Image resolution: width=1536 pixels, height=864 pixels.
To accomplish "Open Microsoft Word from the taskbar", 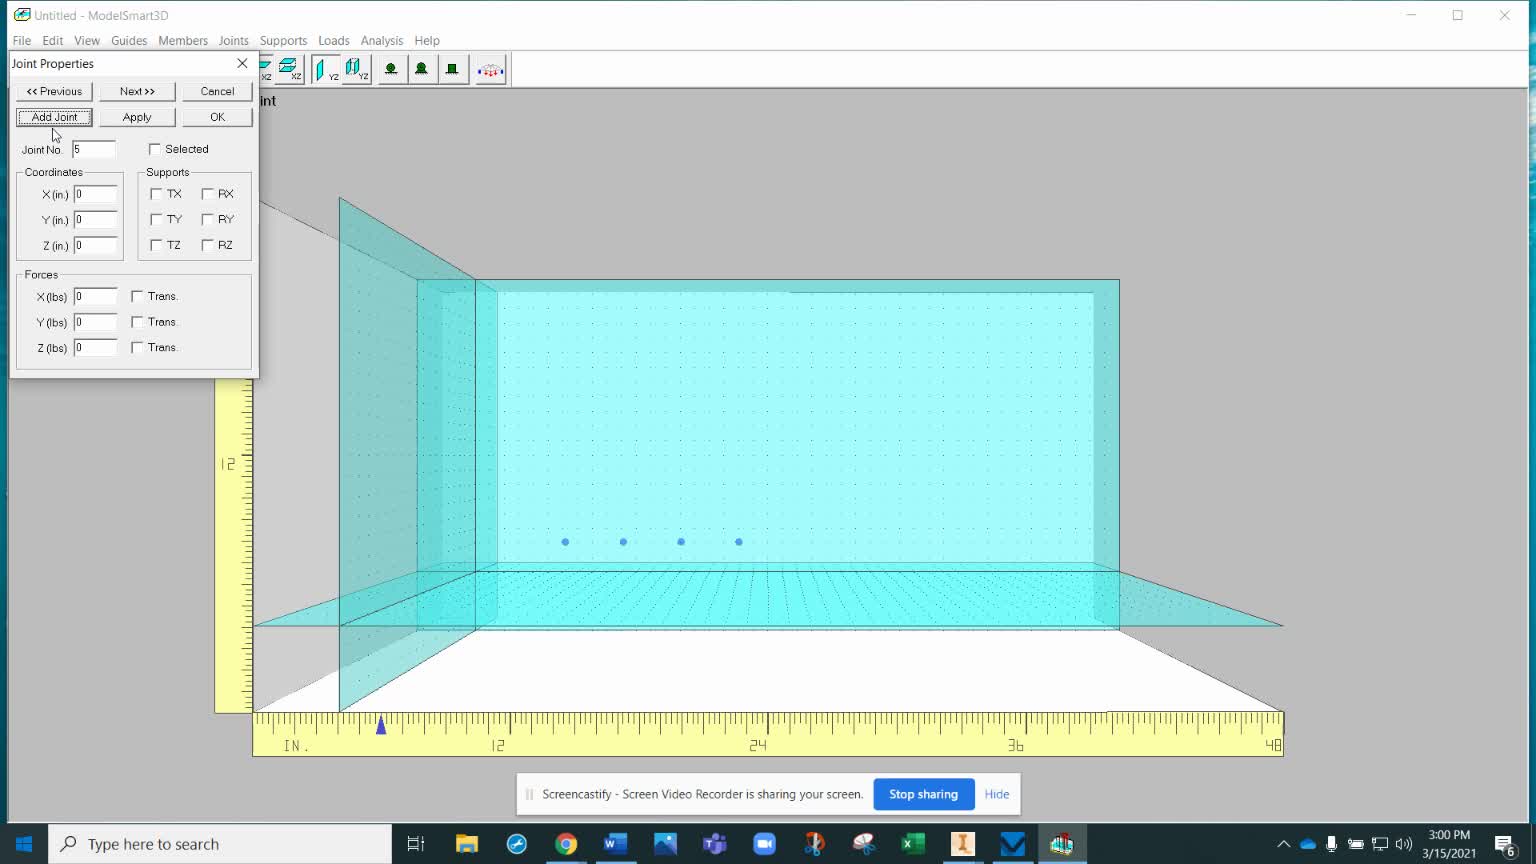I will pos(615,844).
